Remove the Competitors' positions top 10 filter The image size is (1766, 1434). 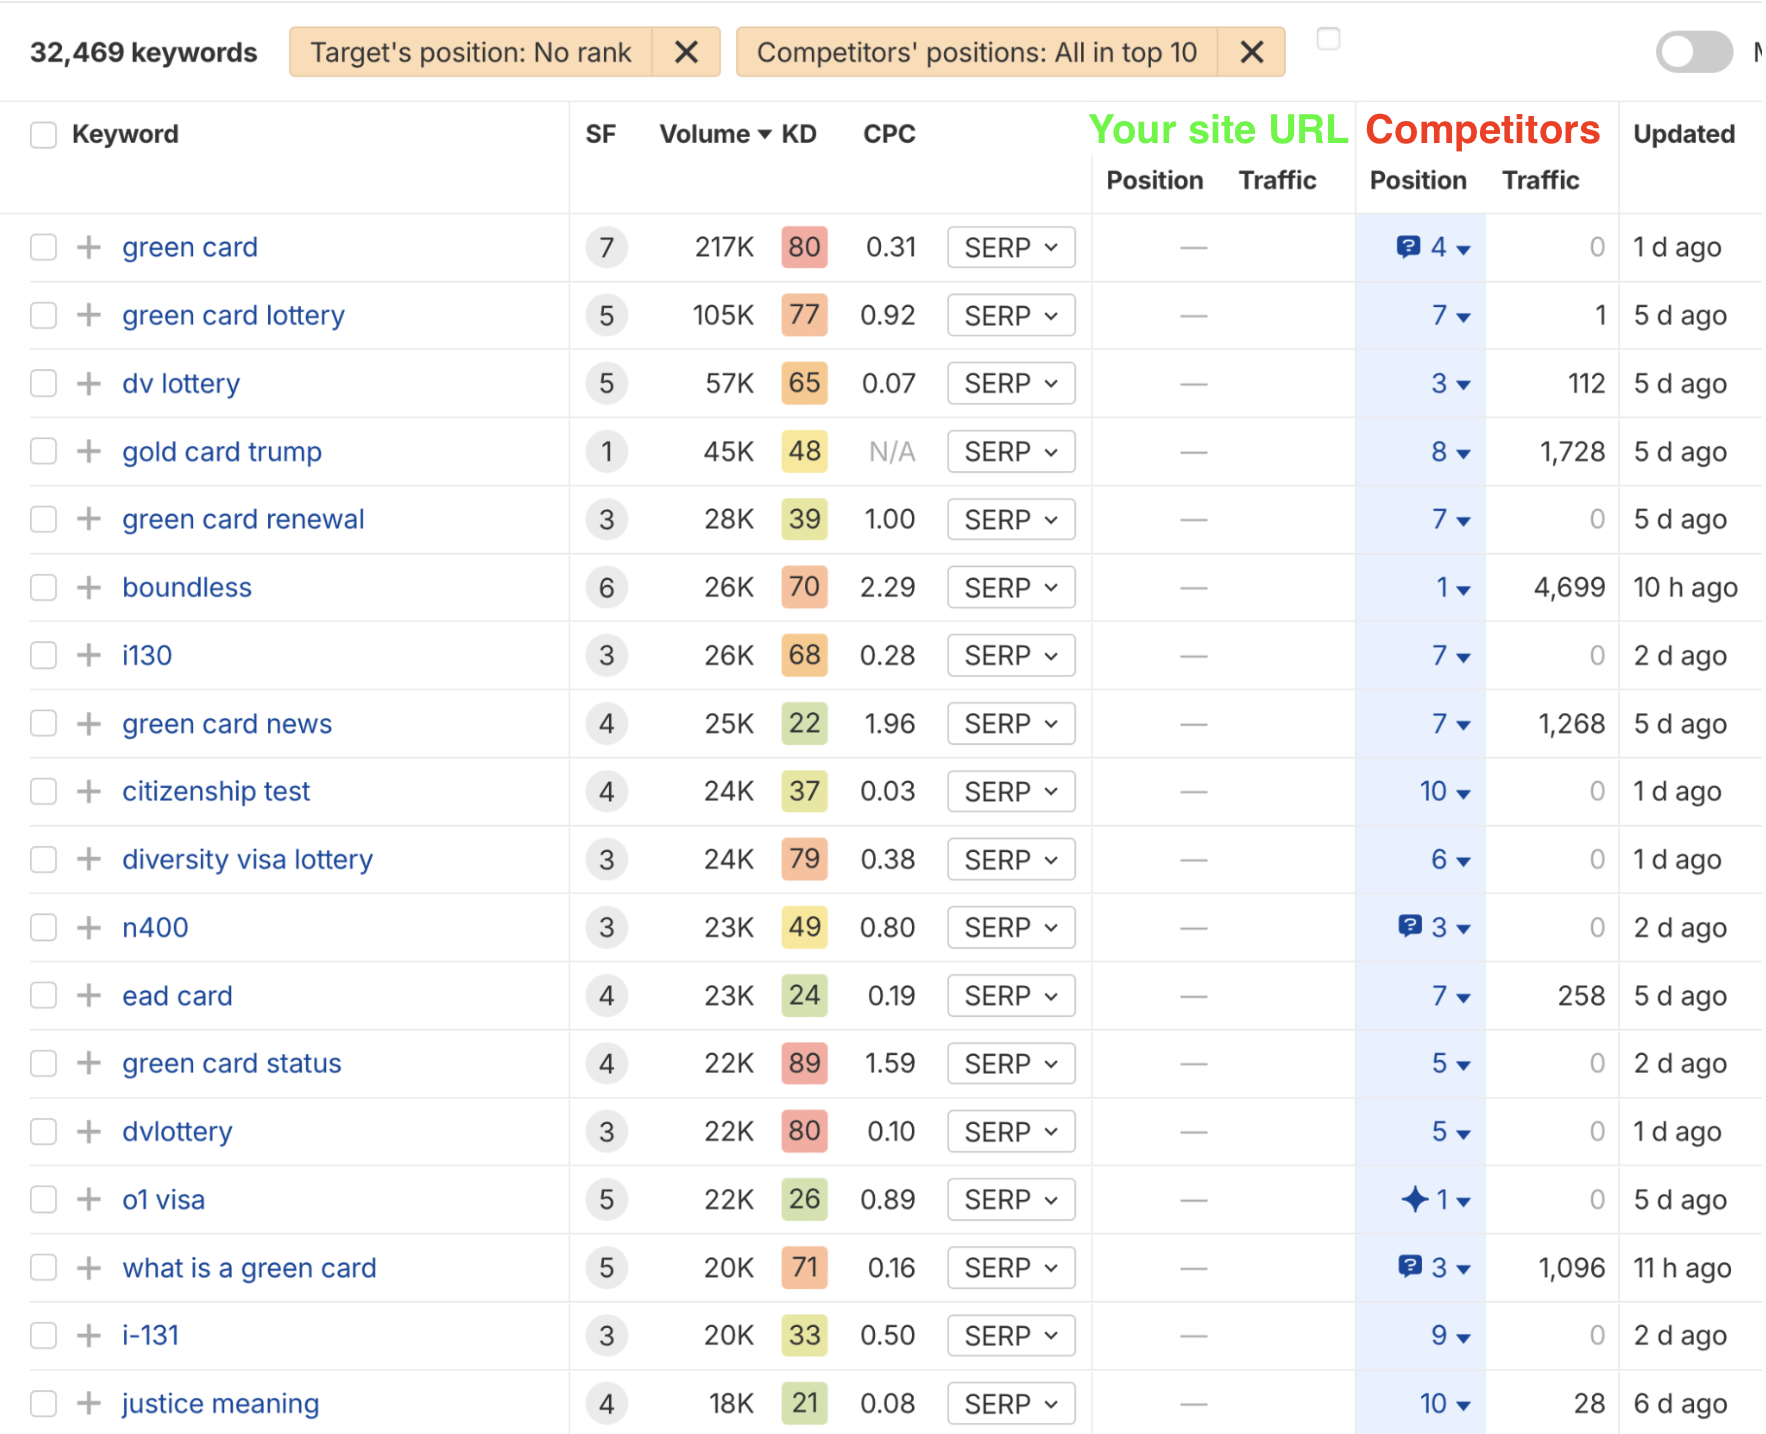tap(1251, 52)
